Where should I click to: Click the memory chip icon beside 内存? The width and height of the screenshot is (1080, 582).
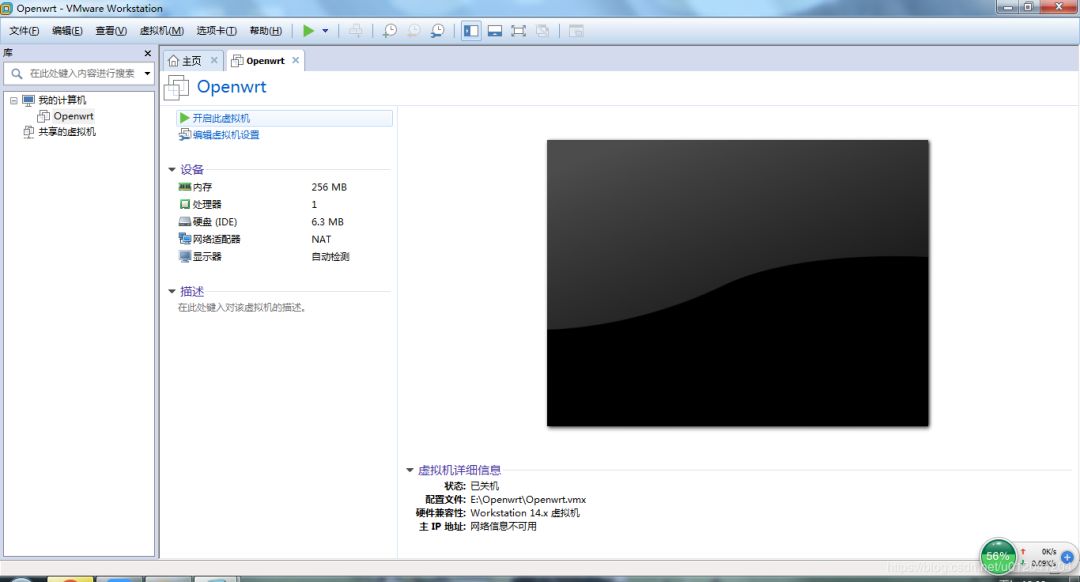click(185, 187)
